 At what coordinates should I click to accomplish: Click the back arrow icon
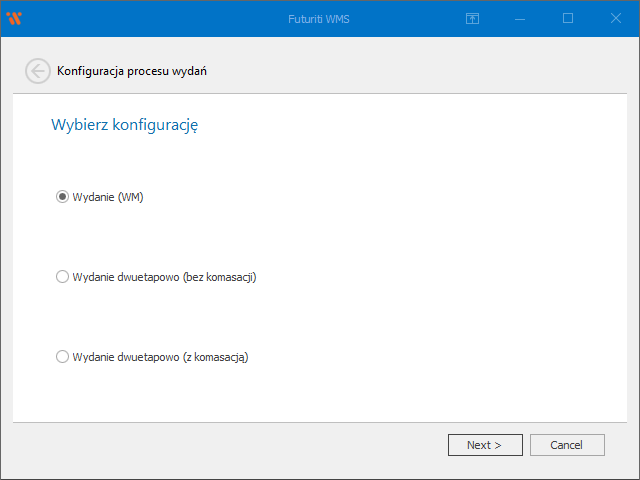[x=37, y=71]
